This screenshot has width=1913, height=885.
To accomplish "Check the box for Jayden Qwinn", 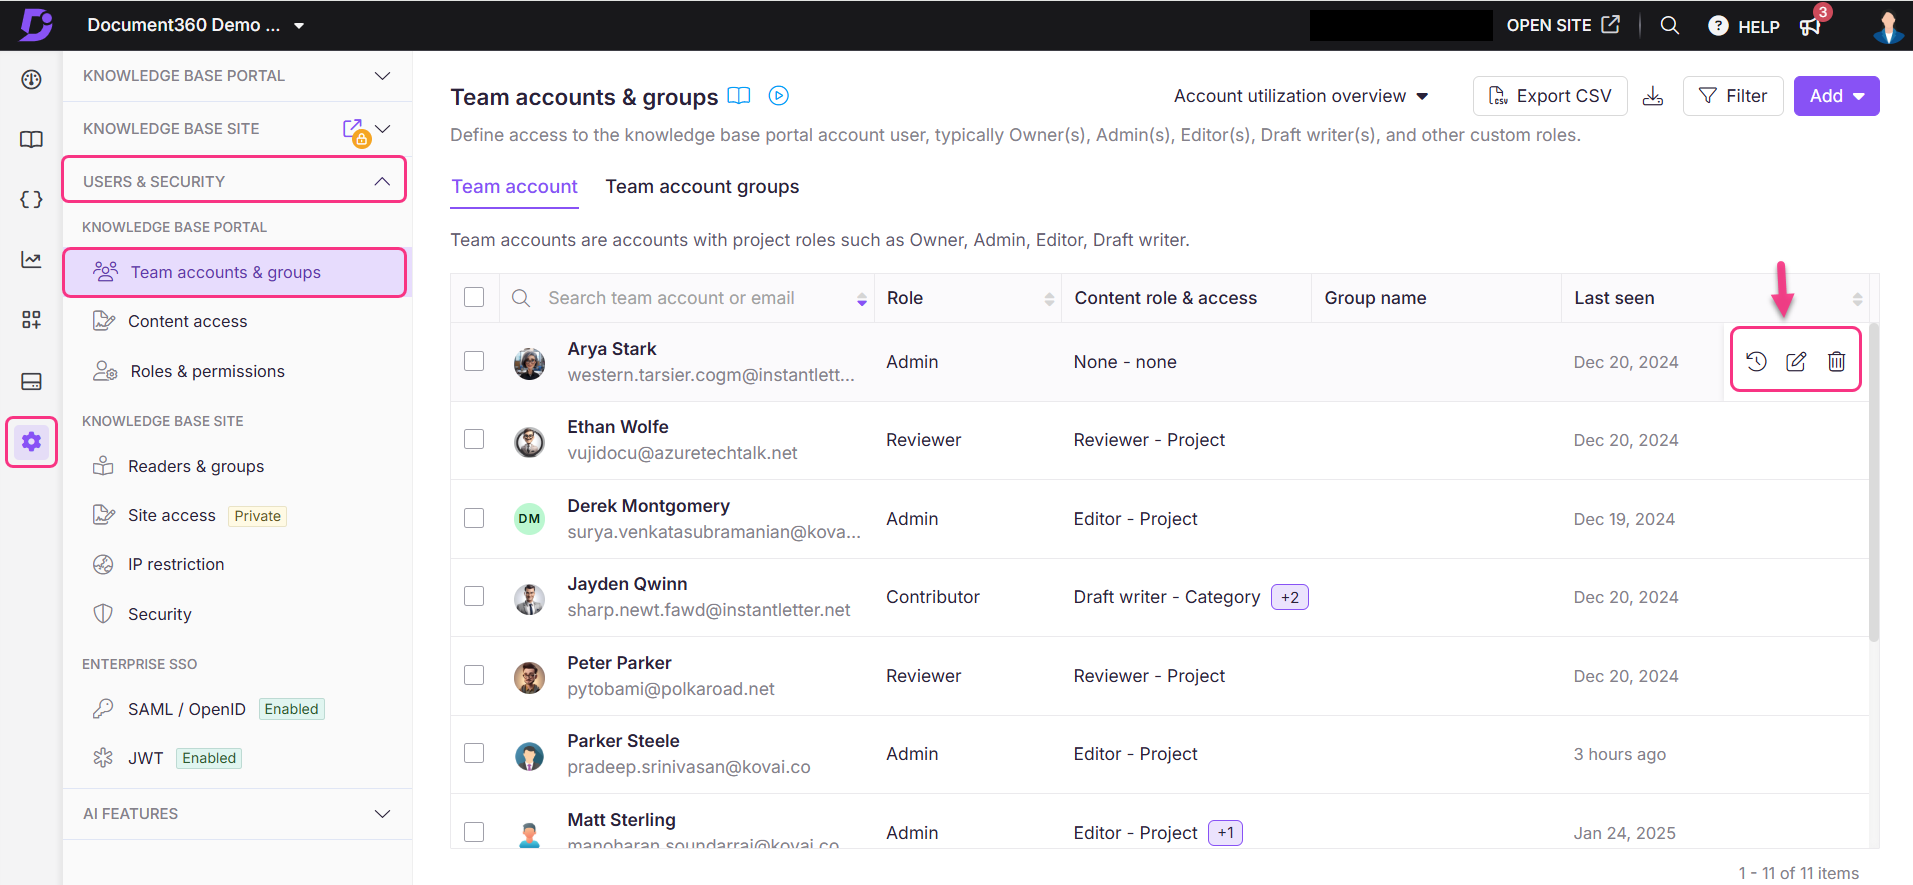I will 474,596.
